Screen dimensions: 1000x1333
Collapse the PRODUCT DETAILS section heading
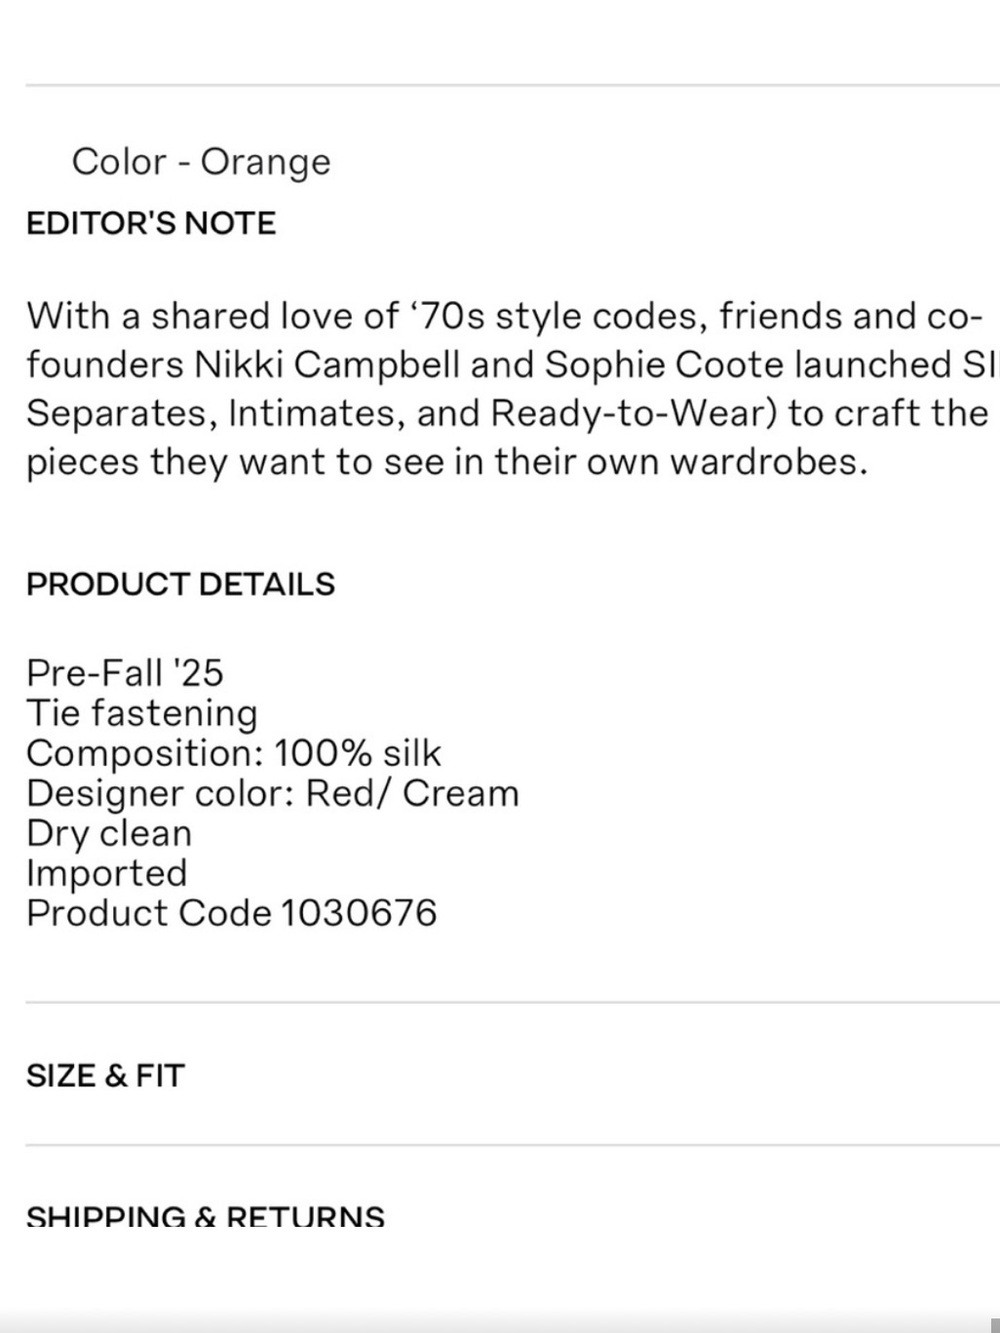click(180, 584)
